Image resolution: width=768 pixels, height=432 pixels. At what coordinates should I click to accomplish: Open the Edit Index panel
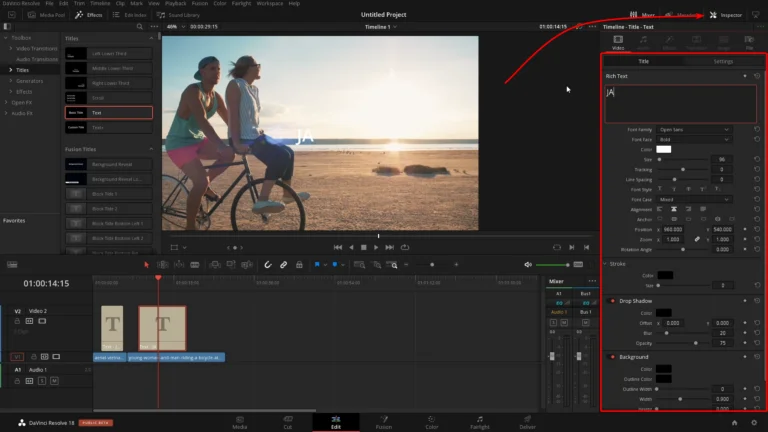(x=130, y=15)
